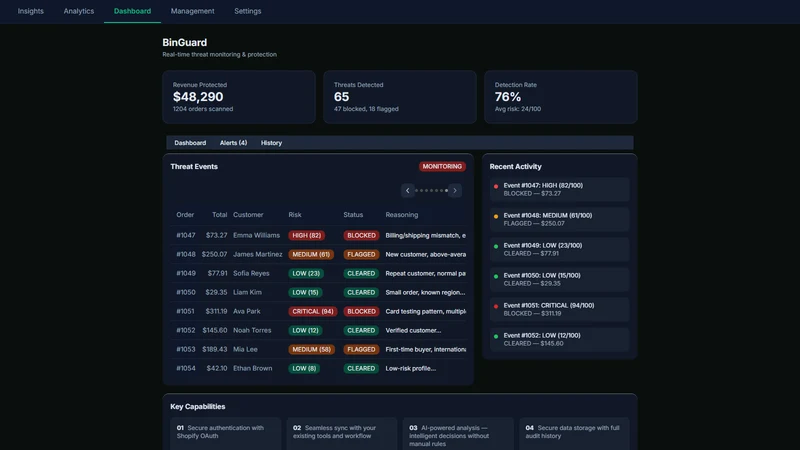Open Event #1047 HIGH in Recent Activity

[x=559, y=189]
